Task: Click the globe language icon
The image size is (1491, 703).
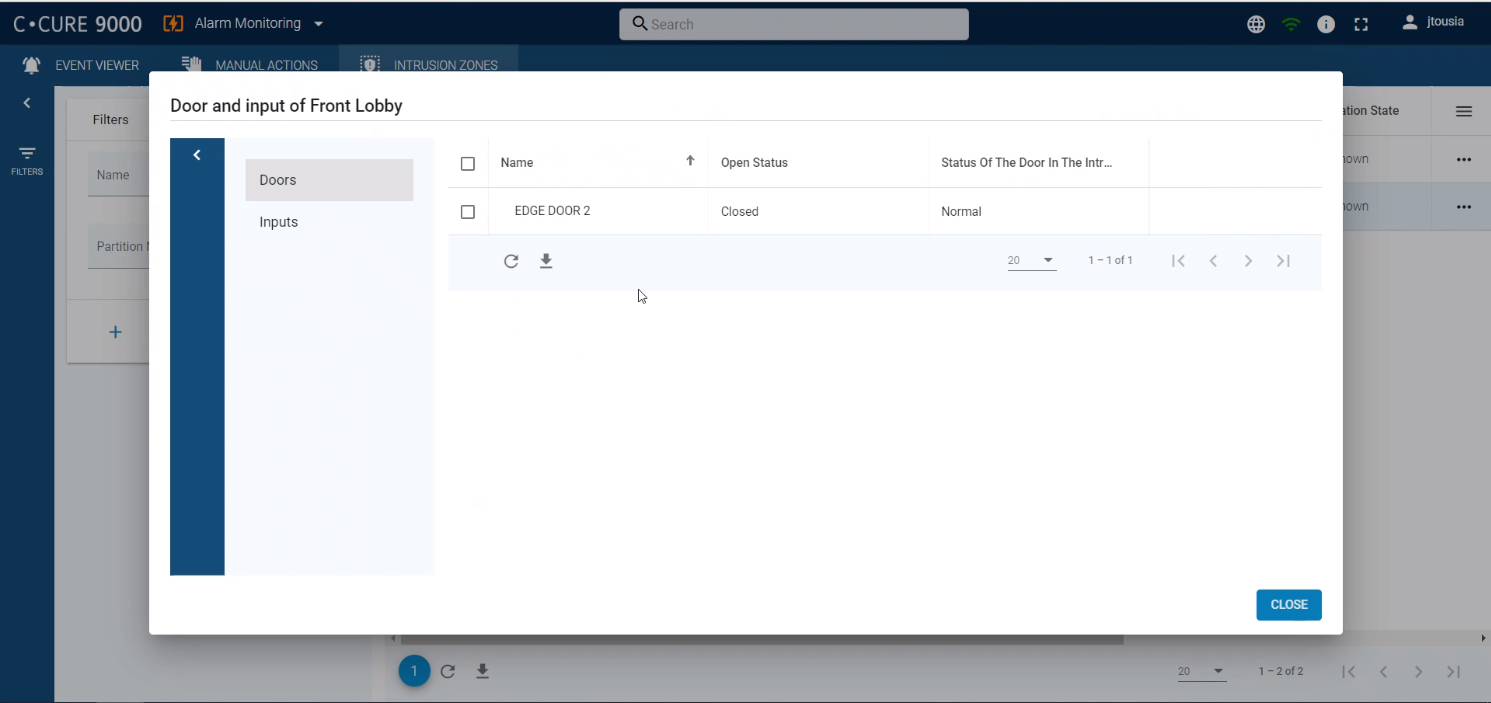Action: (1256, 24)
